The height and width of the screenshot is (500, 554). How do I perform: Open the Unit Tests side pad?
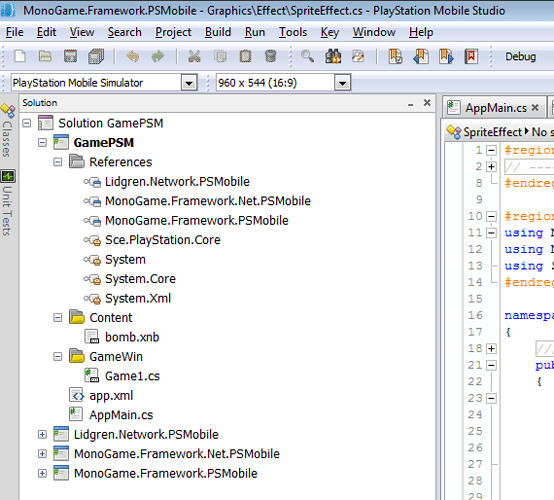pos(7,203)
